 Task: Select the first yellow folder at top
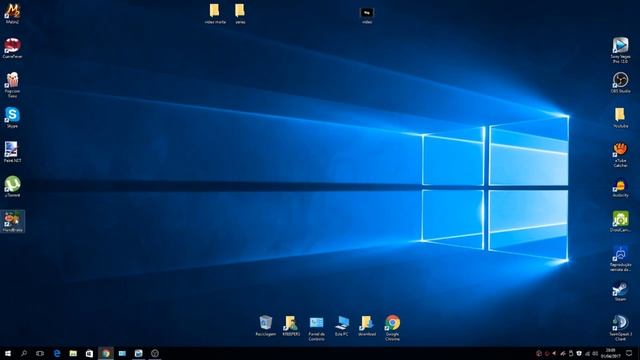(215, 13)
